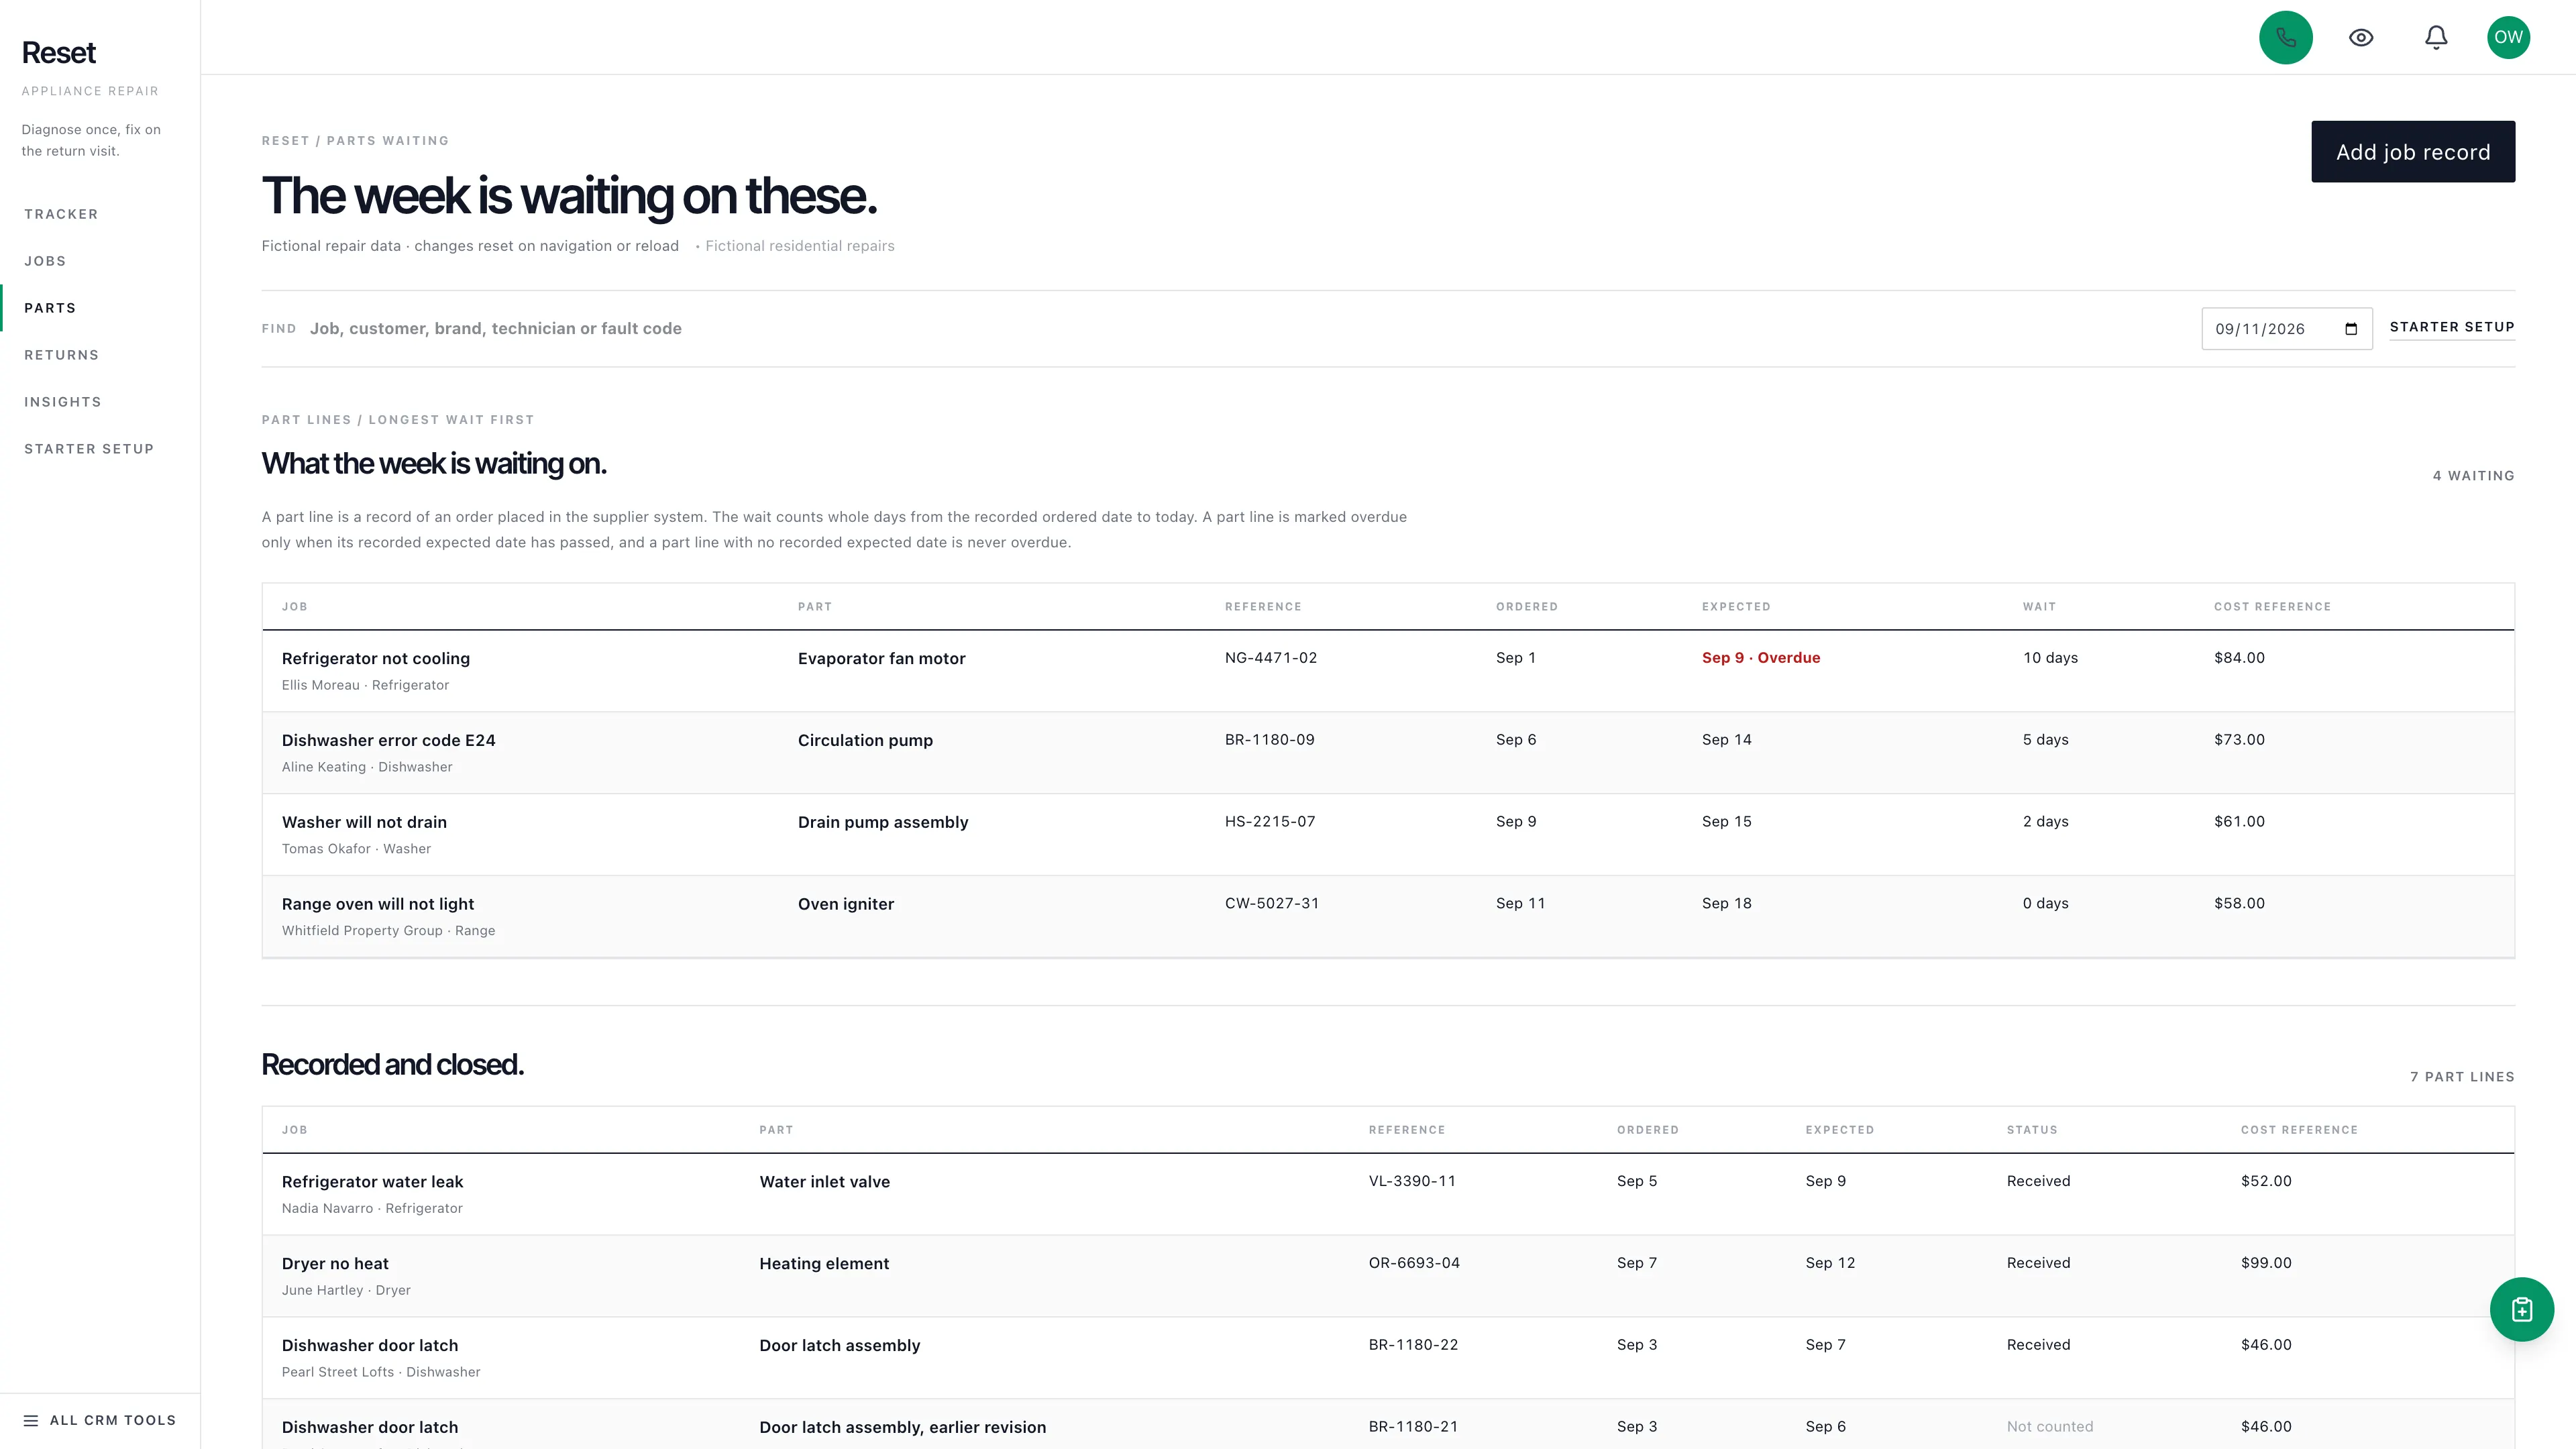This screenshot has width=2576, height=1449.
Task: Toggle the eye visibility icon in header
Action: (x=2361, y=37)
